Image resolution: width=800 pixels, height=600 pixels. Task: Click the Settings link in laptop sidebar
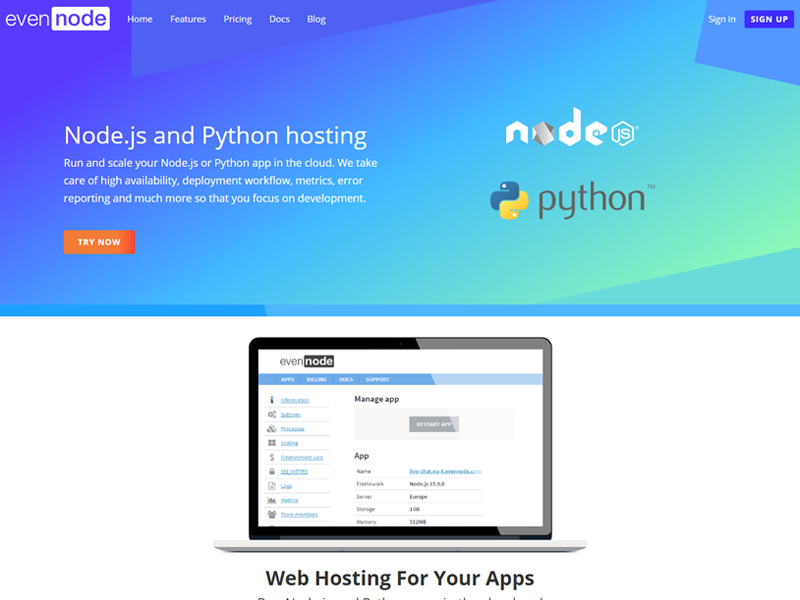pos(290,415)
